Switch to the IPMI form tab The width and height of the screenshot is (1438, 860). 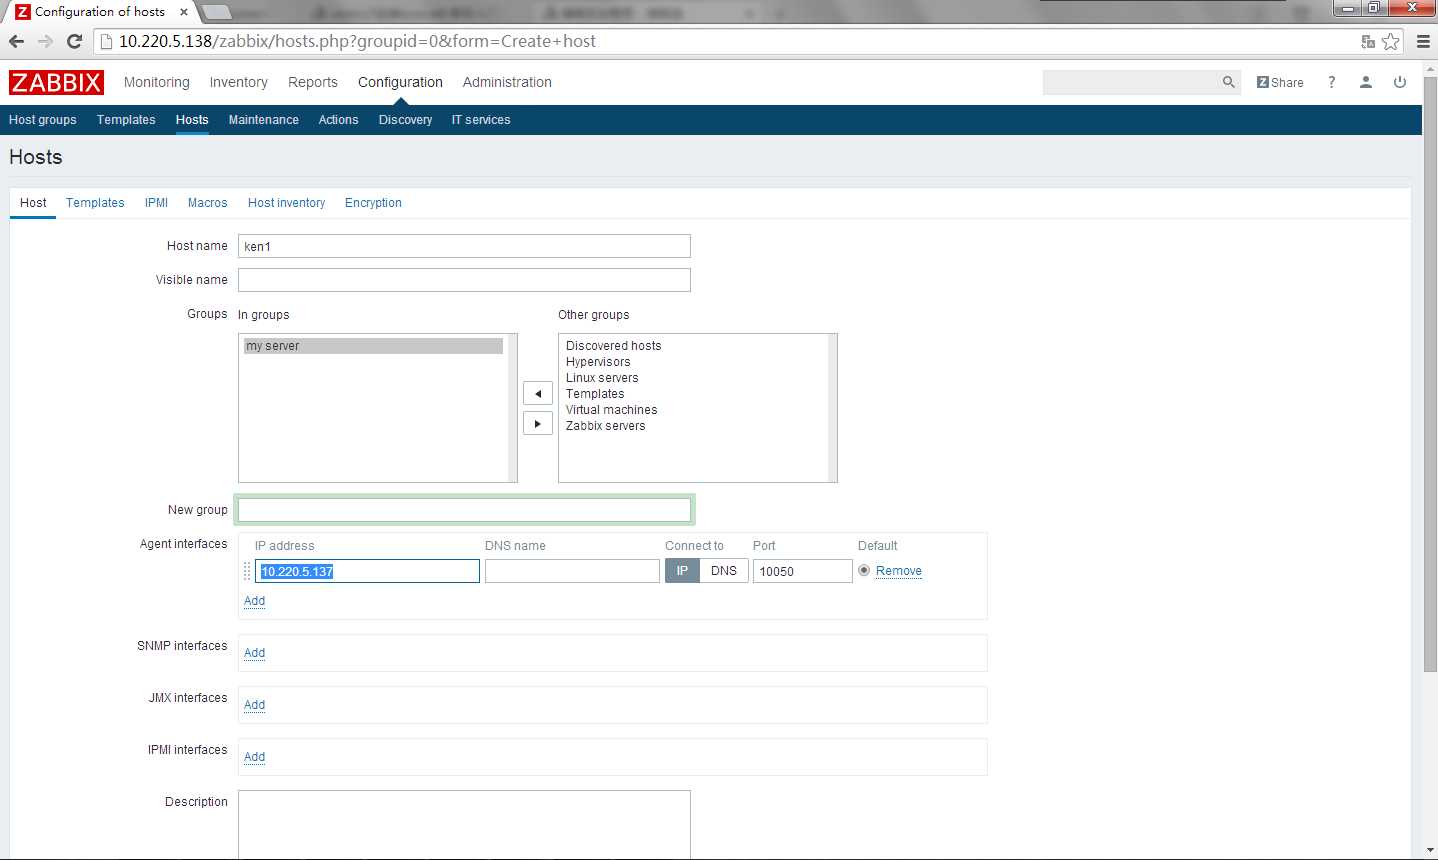click(x=156, y=202)
